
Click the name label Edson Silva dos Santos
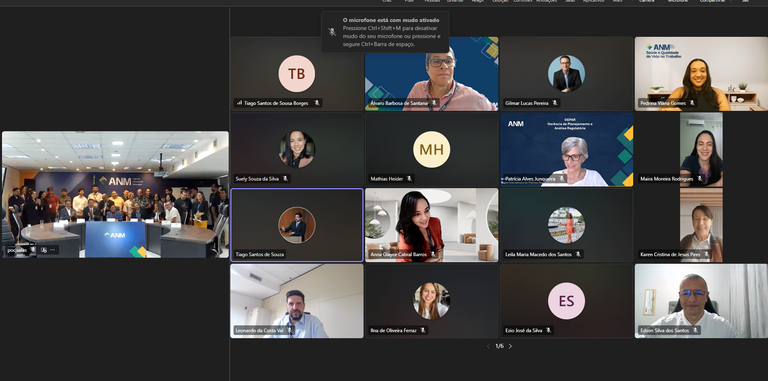664,331
